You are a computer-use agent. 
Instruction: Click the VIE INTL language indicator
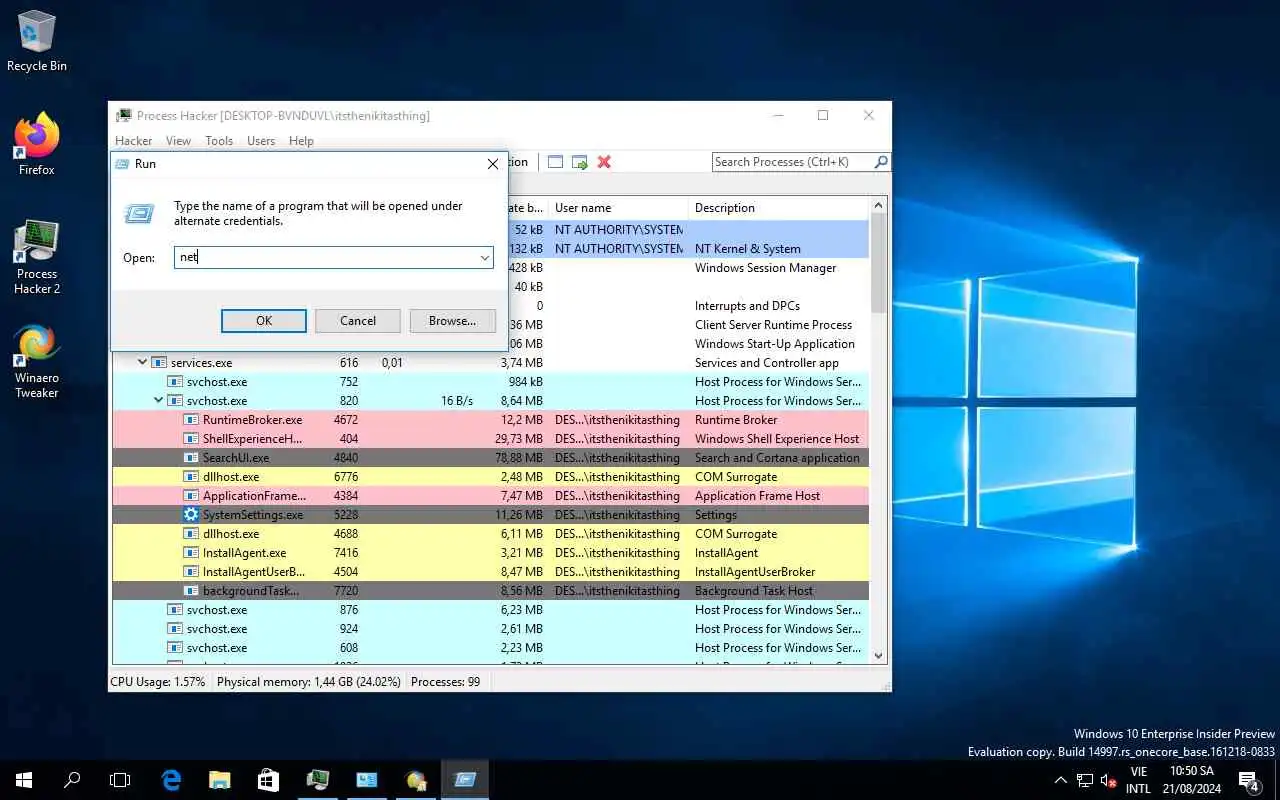(1138, 780)
